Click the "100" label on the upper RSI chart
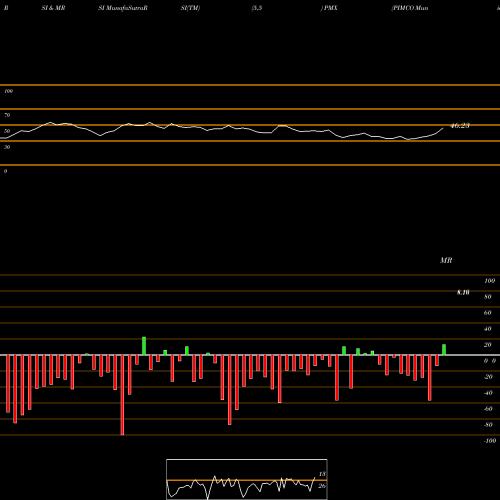Screen dimensions: 500x500 [8, 91]
